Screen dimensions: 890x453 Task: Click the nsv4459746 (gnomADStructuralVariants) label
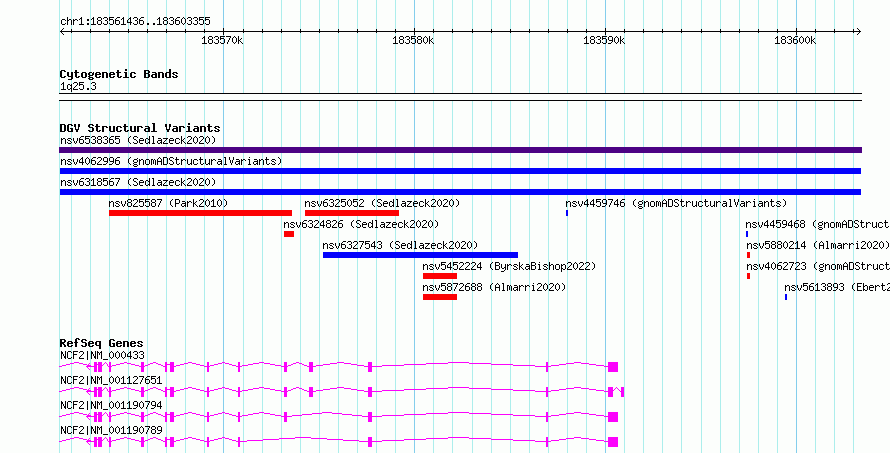pos(676,203)
